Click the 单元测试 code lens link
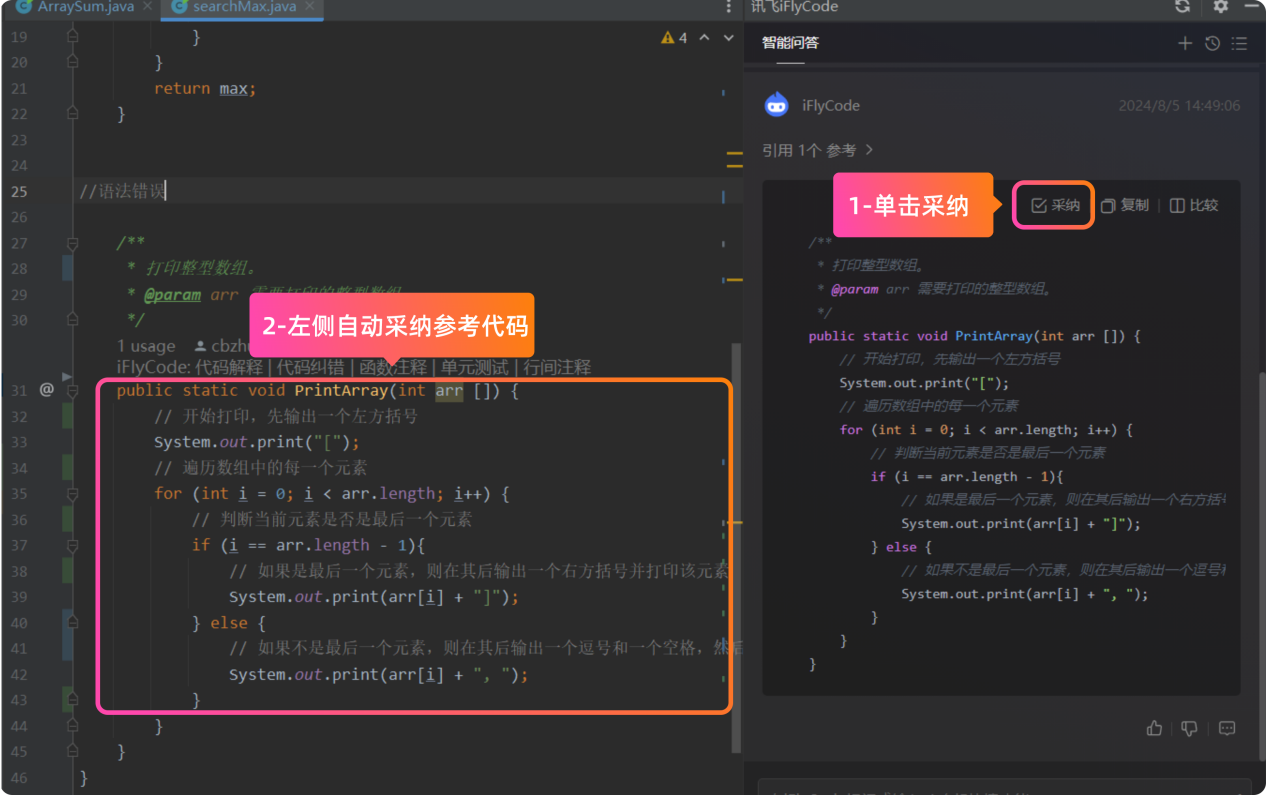1266x795 pixels. click(x=475, y=367)
